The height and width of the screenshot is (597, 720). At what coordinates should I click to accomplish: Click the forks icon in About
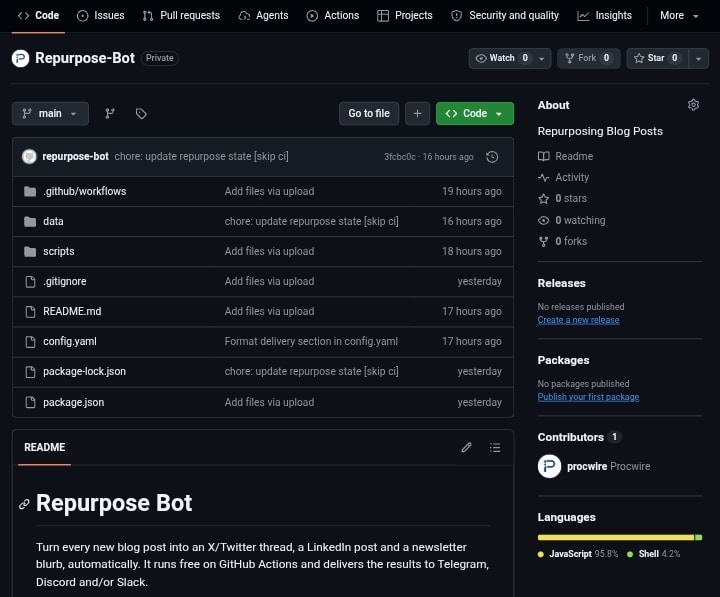544,242
